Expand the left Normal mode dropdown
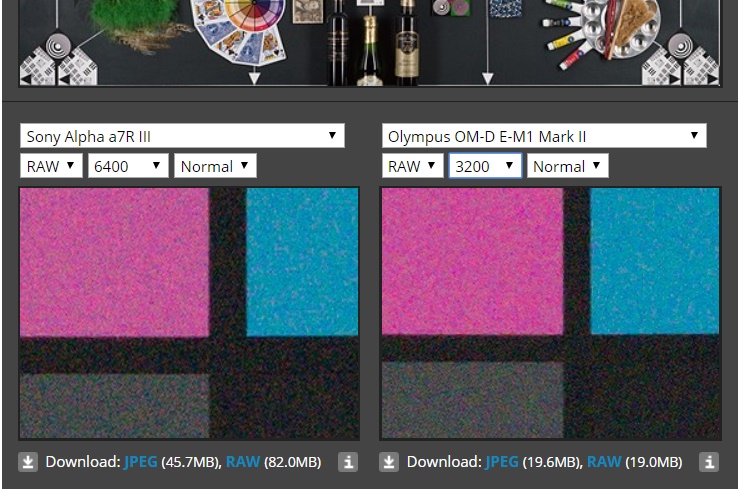This screenshot has width=738, height=489. (215, 166)
